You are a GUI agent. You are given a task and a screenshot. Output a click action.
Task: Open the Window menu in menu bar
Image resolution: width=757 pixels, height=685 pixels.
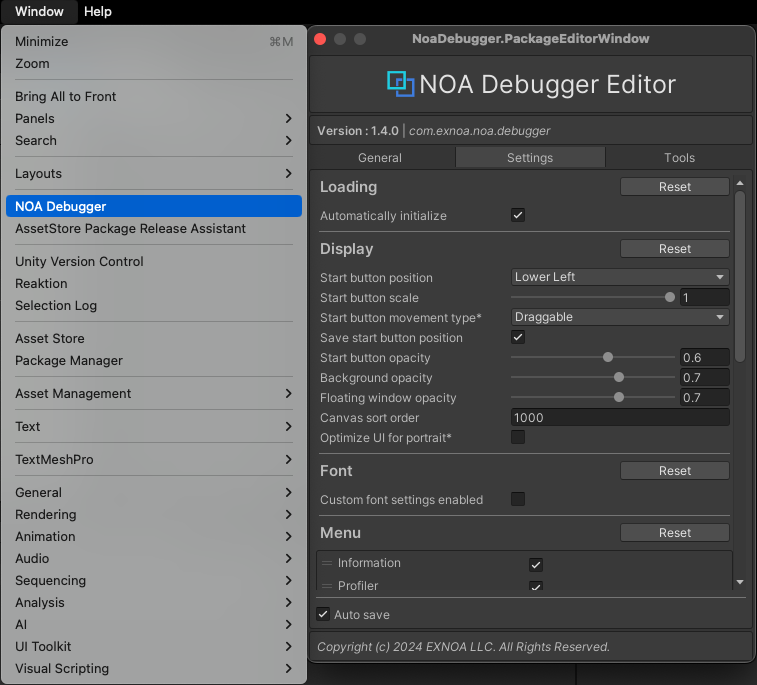coord(39,12)
